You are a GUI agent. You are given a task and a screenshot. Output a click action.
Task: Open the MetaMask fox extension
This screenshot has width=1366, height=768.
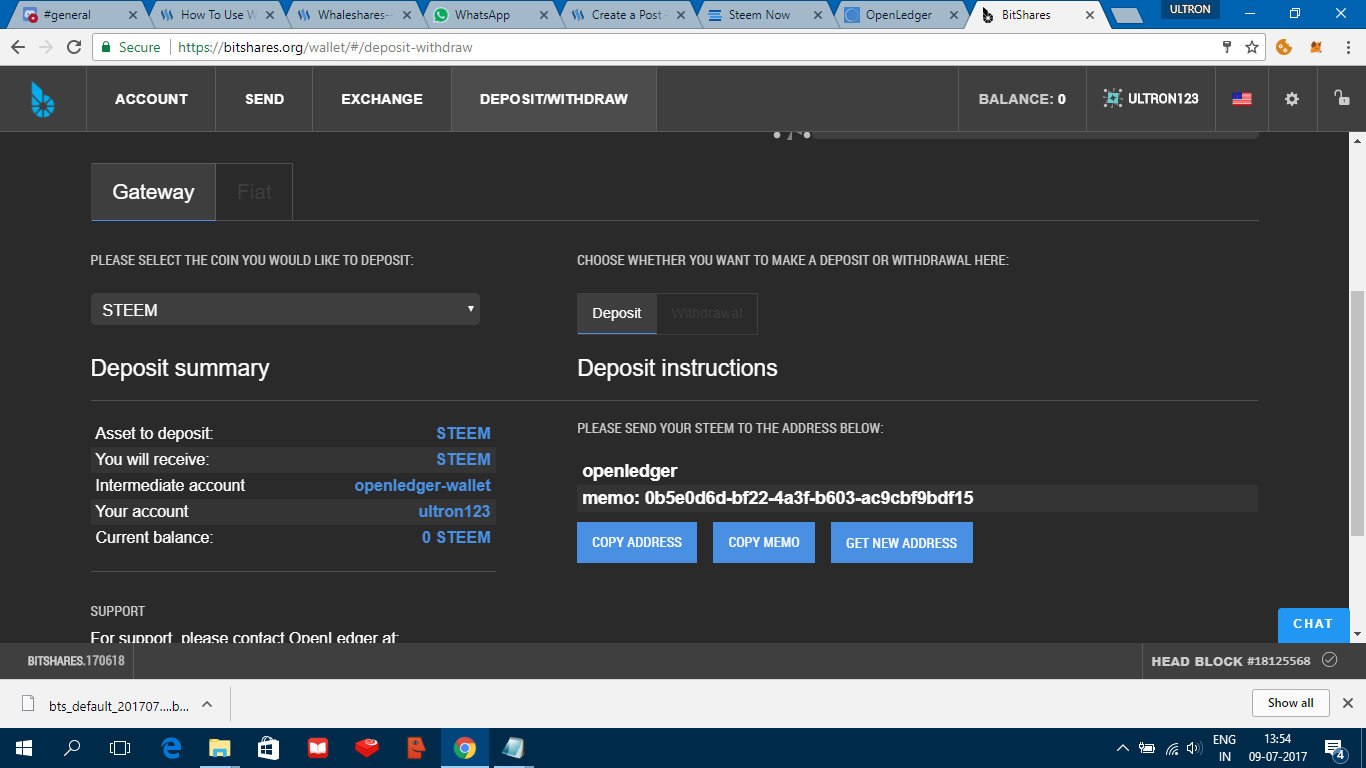click(x=1317, y=47)
